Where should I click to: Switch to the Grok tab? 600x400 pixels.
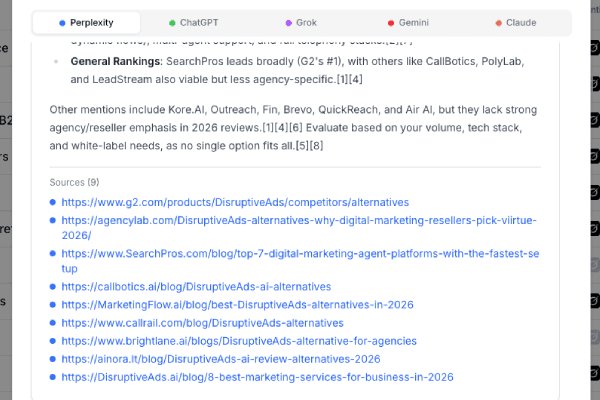pos(301,23)
